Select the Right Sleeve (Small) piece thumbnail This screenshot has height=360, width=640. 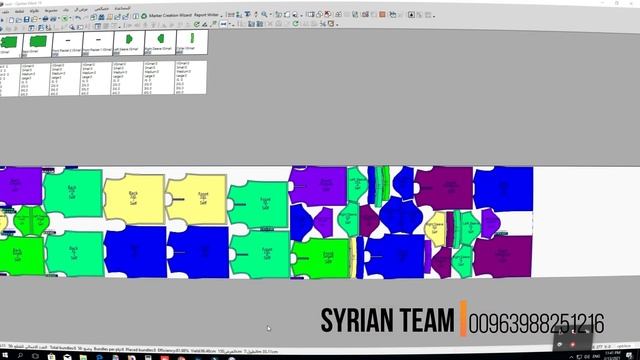[160, 42]
